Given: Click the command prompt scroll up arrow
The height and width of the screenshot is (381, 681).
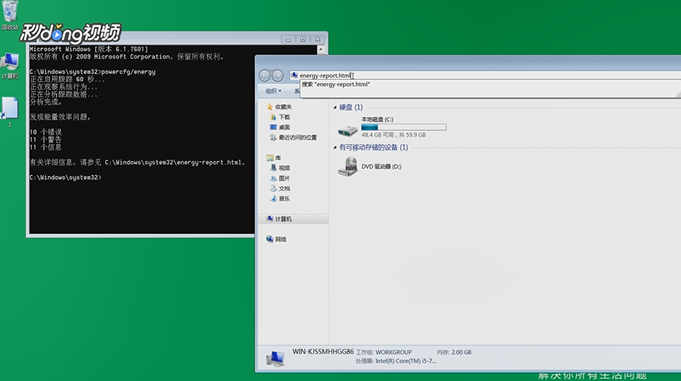Looking at the screenshot, I should pos(321,50).
